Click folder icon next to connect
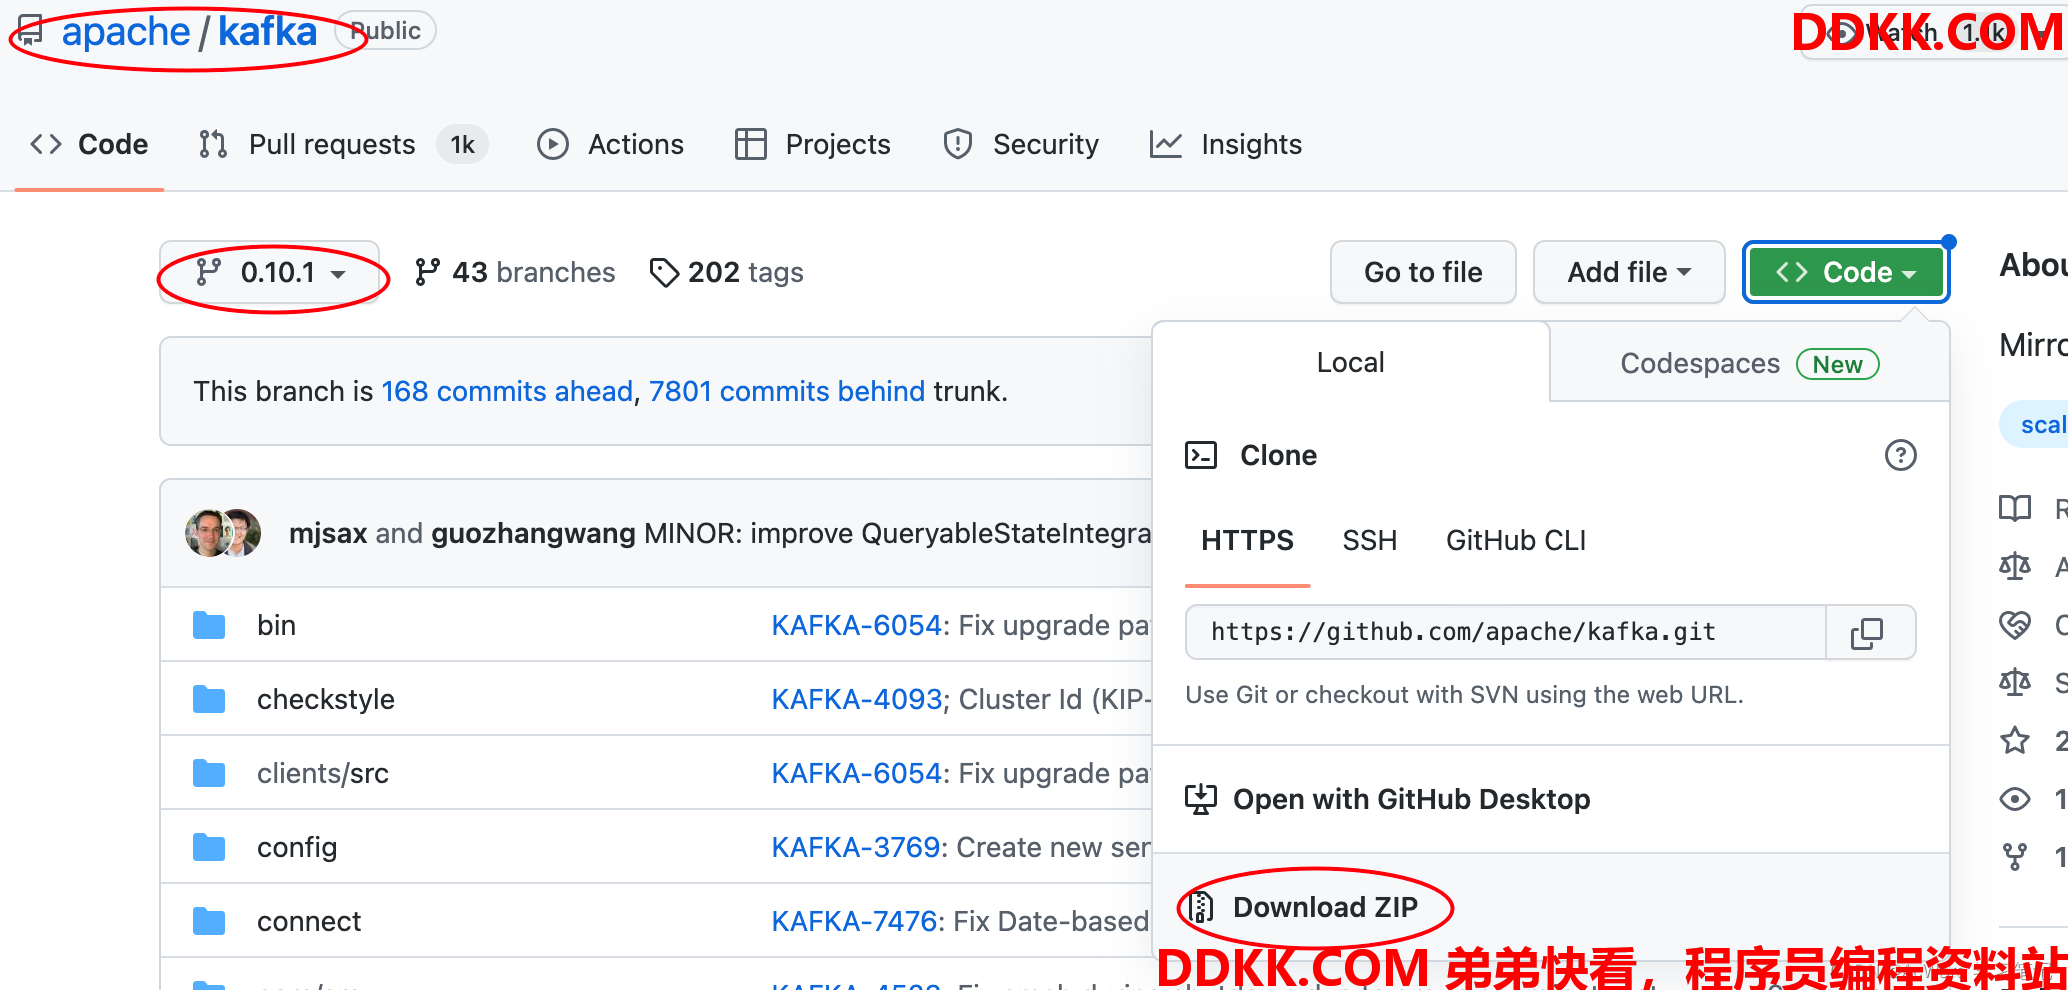The width and height of the screenshot is (2068, 990). point(208,921)
